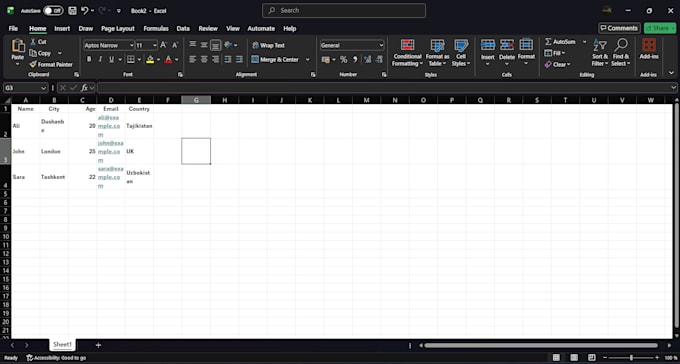Click the AutoSum sigma icon

pyautogui.click(x=548, y=42)
